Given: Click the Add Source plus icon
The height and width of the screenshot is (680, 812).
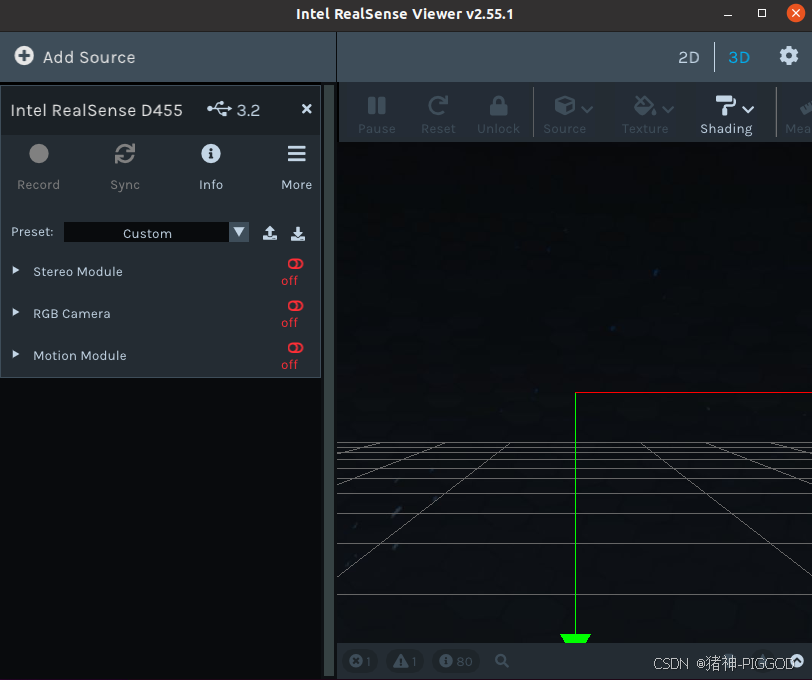Looking at the screenshot, I should (24, 56).
